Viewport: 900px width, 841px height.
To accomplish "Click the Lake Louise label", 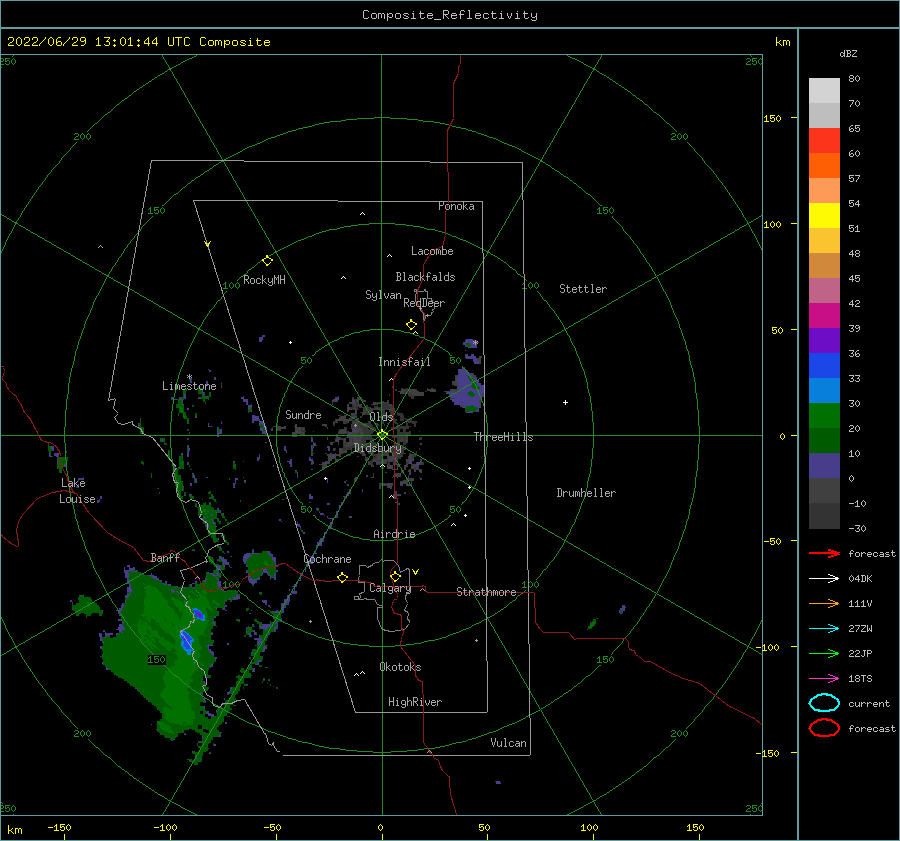I will tap(77, 491).
